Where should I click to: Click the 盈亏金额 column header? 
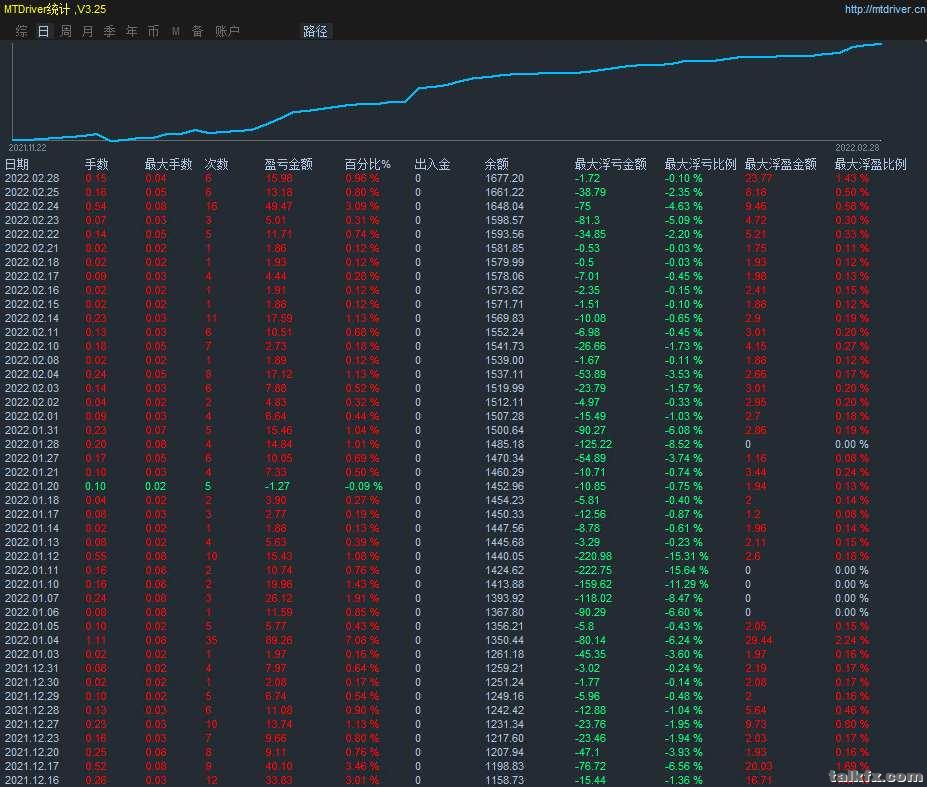289,164
